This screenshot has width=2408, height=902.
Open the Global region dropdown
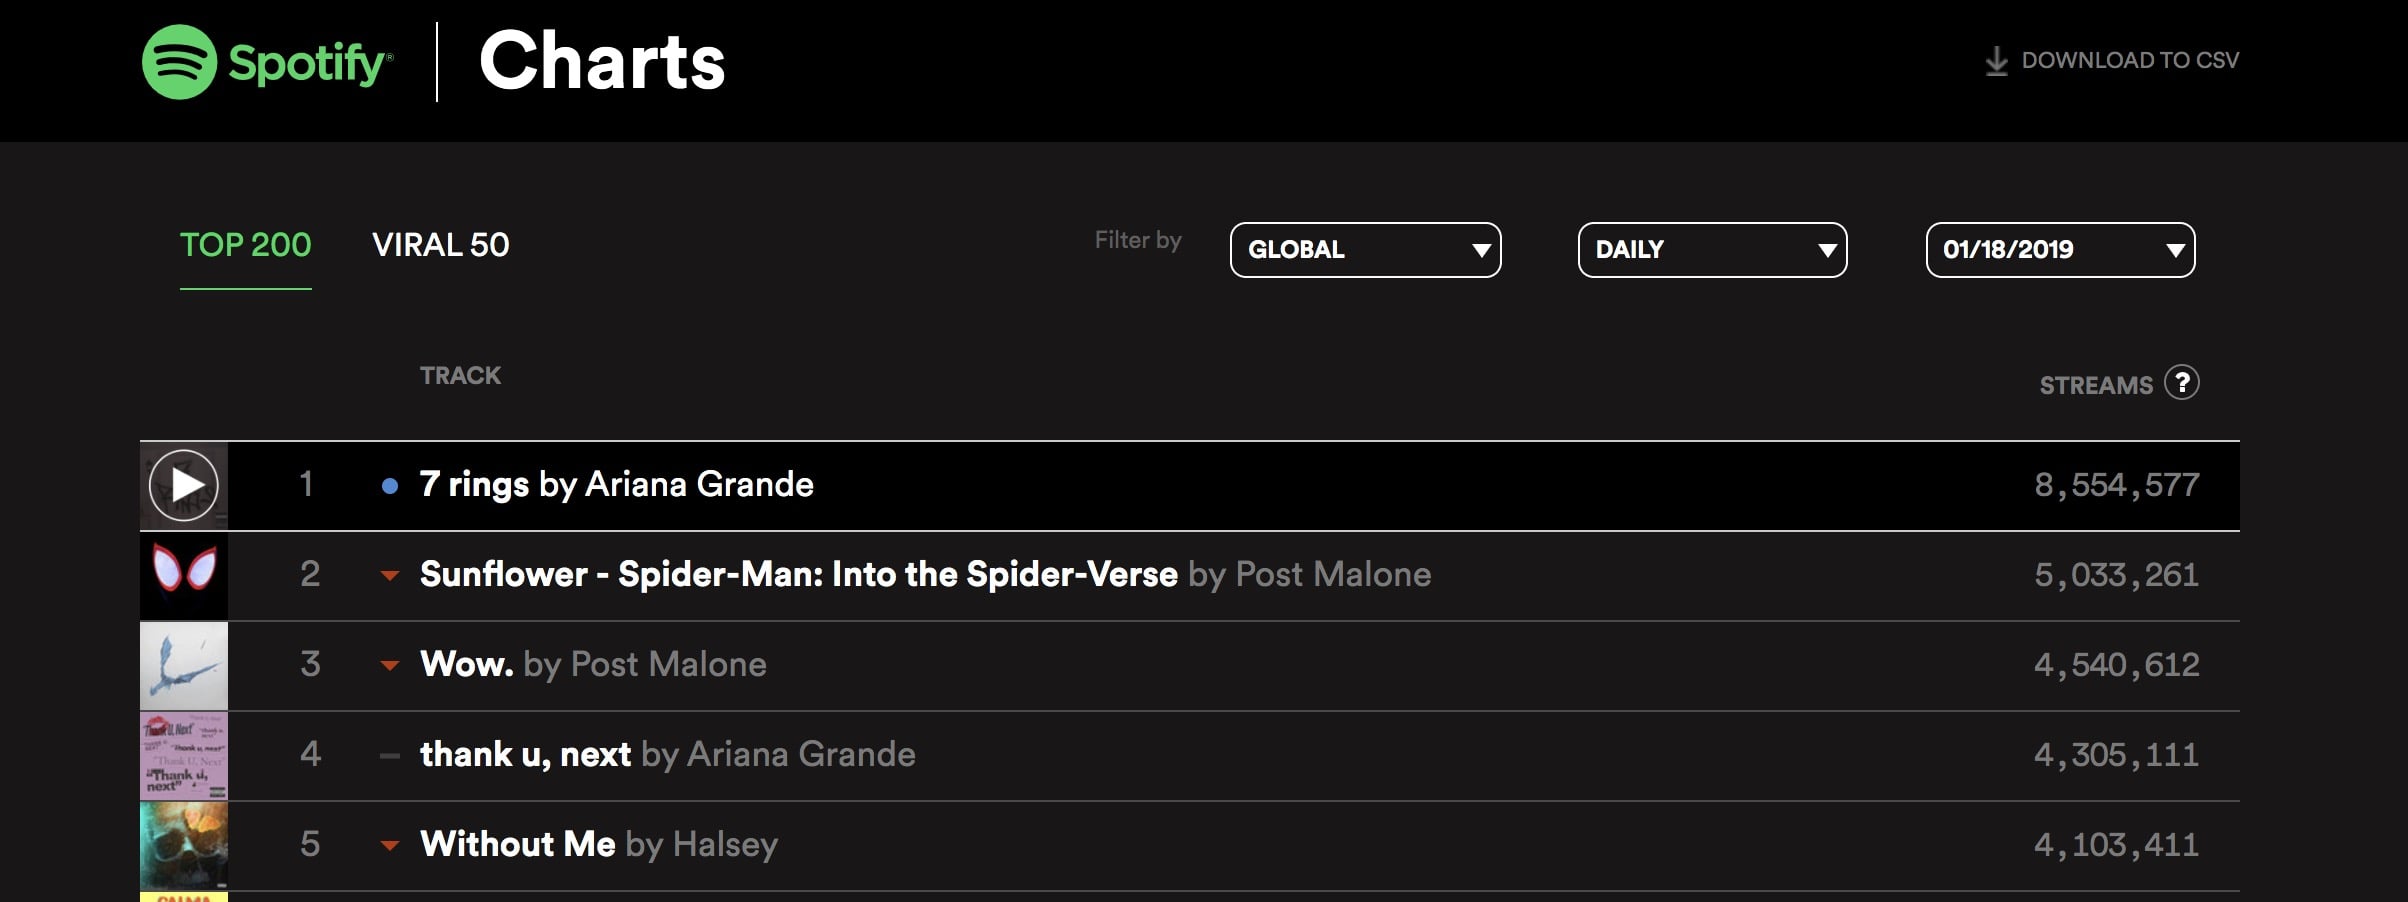(1364, 250)
